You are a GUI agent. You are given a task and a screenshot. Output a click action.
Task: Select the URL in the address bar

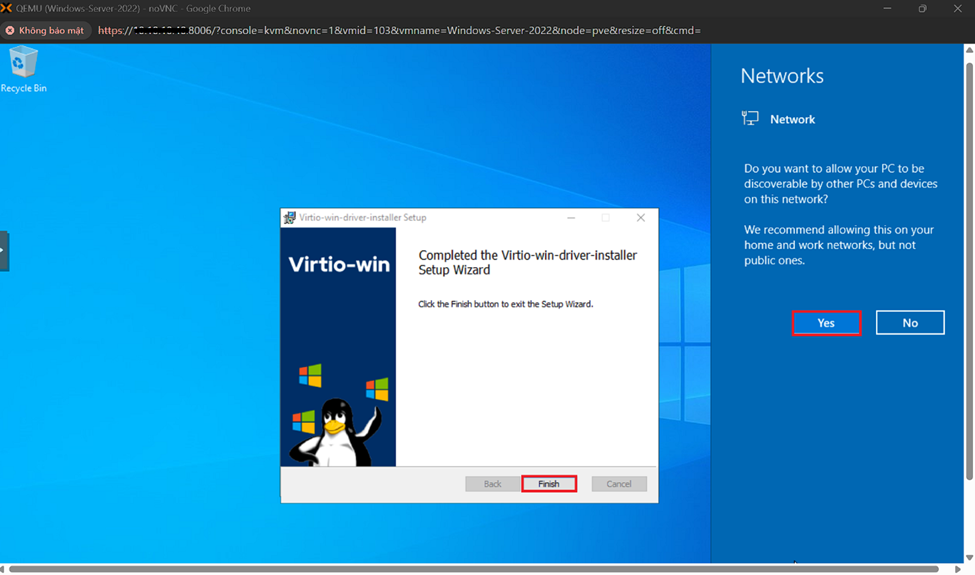click(400, 30)
